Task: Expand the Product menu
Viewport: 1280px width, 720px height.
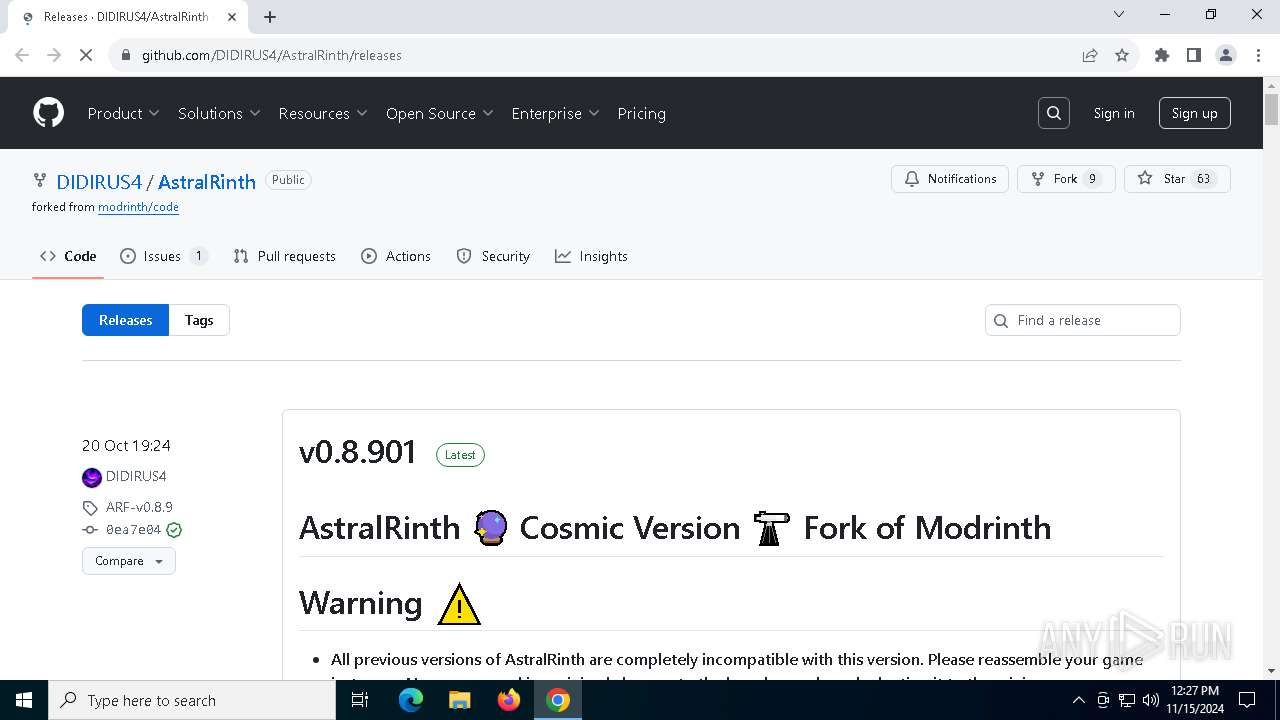Action: pos(124,113)
